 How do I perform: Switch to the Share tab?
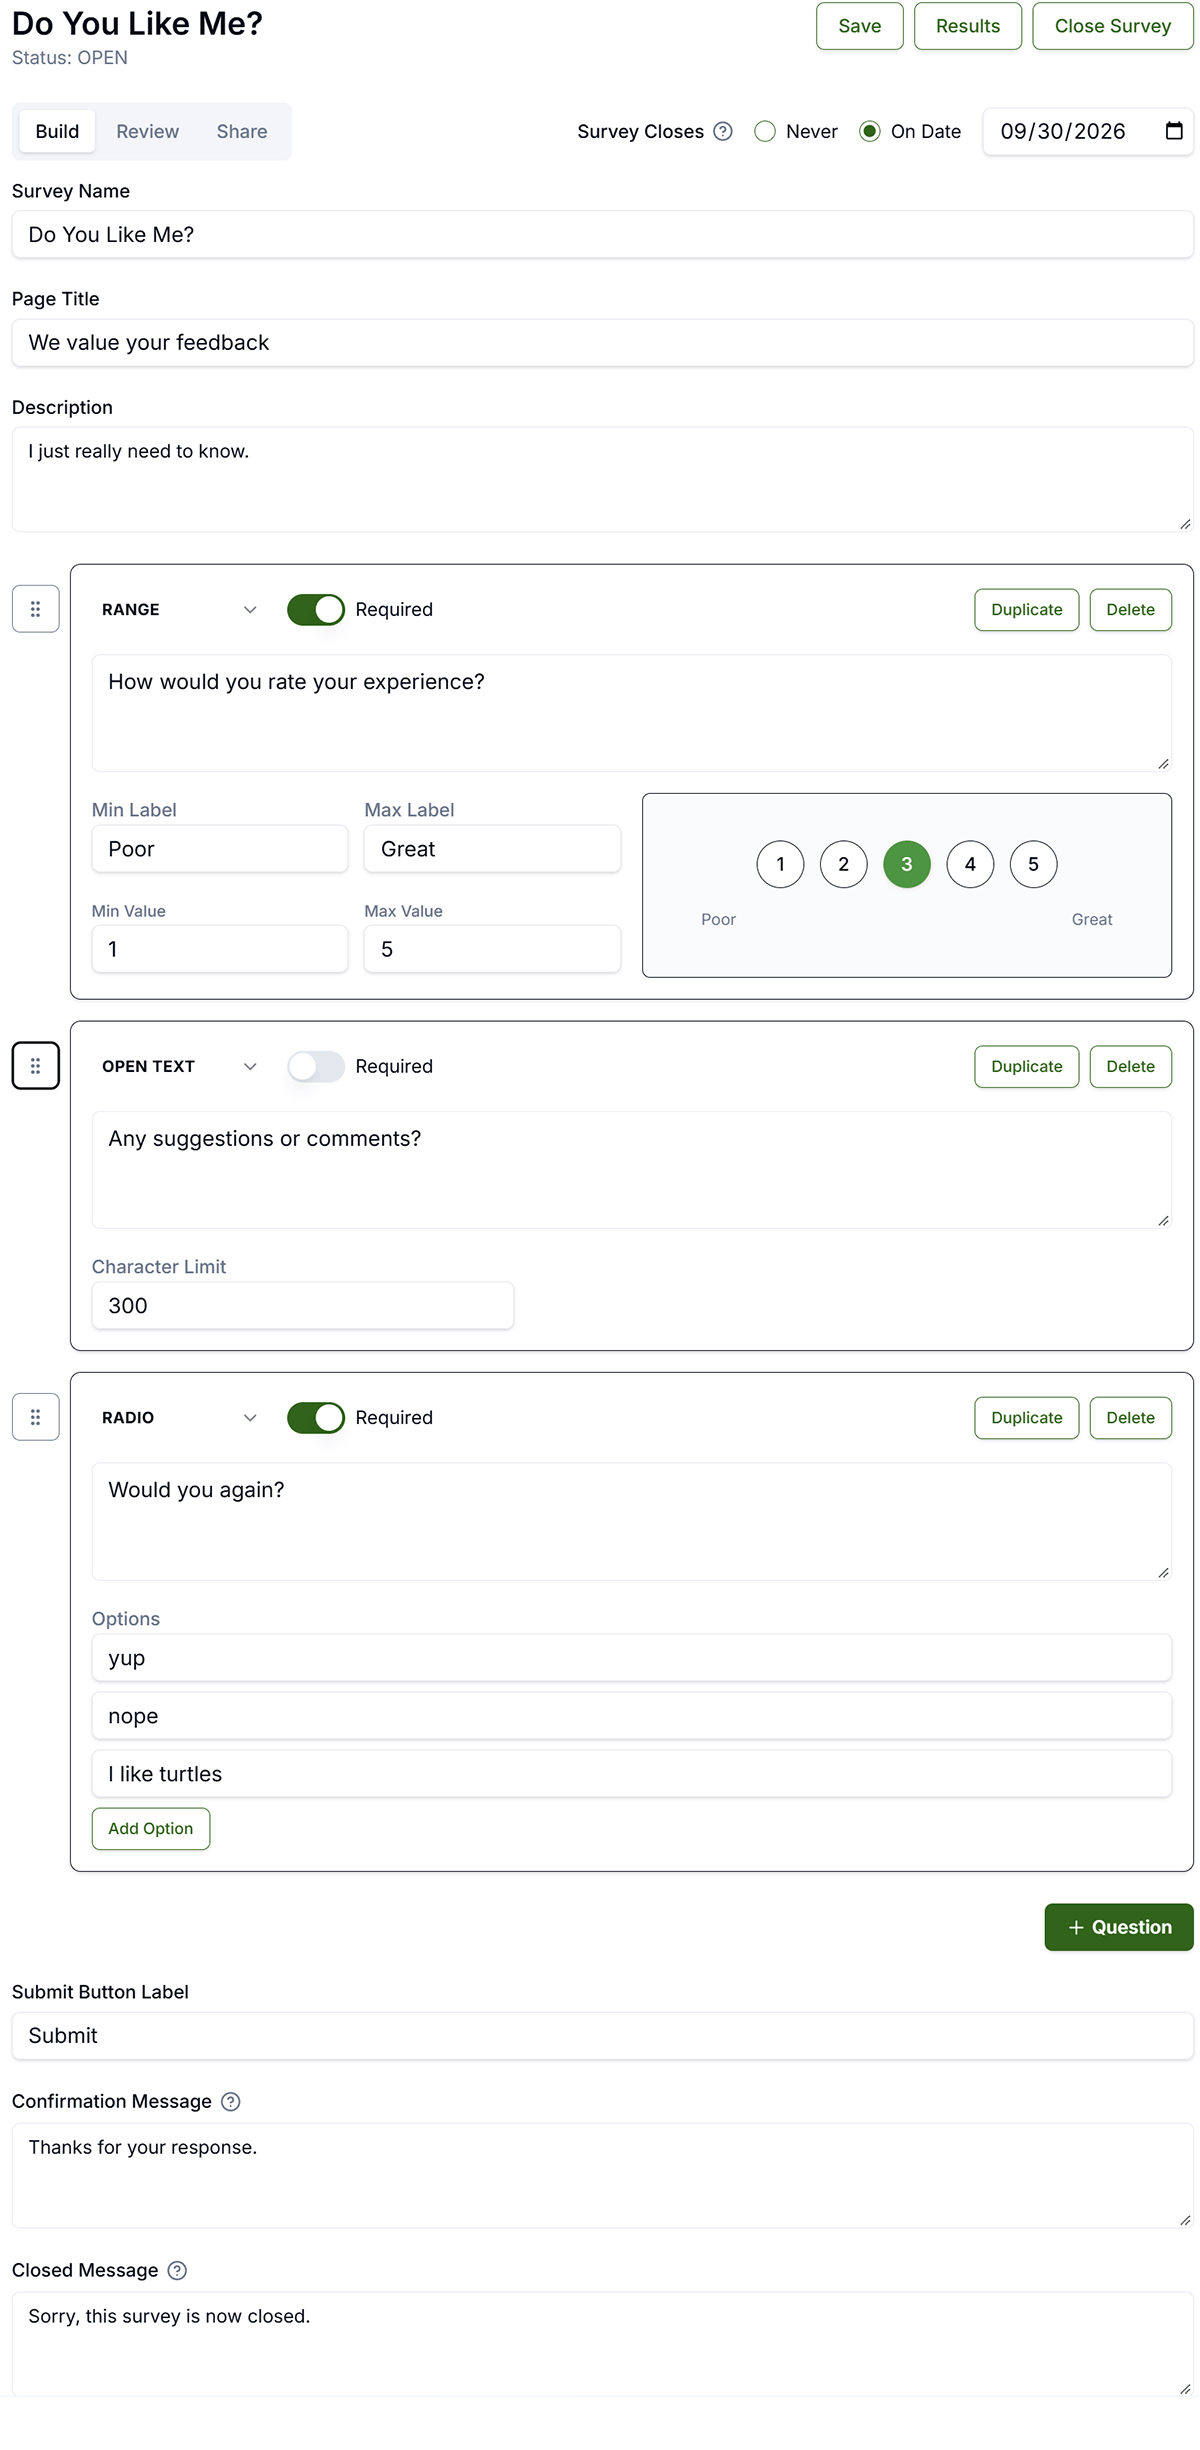click(x=242, y=131)
